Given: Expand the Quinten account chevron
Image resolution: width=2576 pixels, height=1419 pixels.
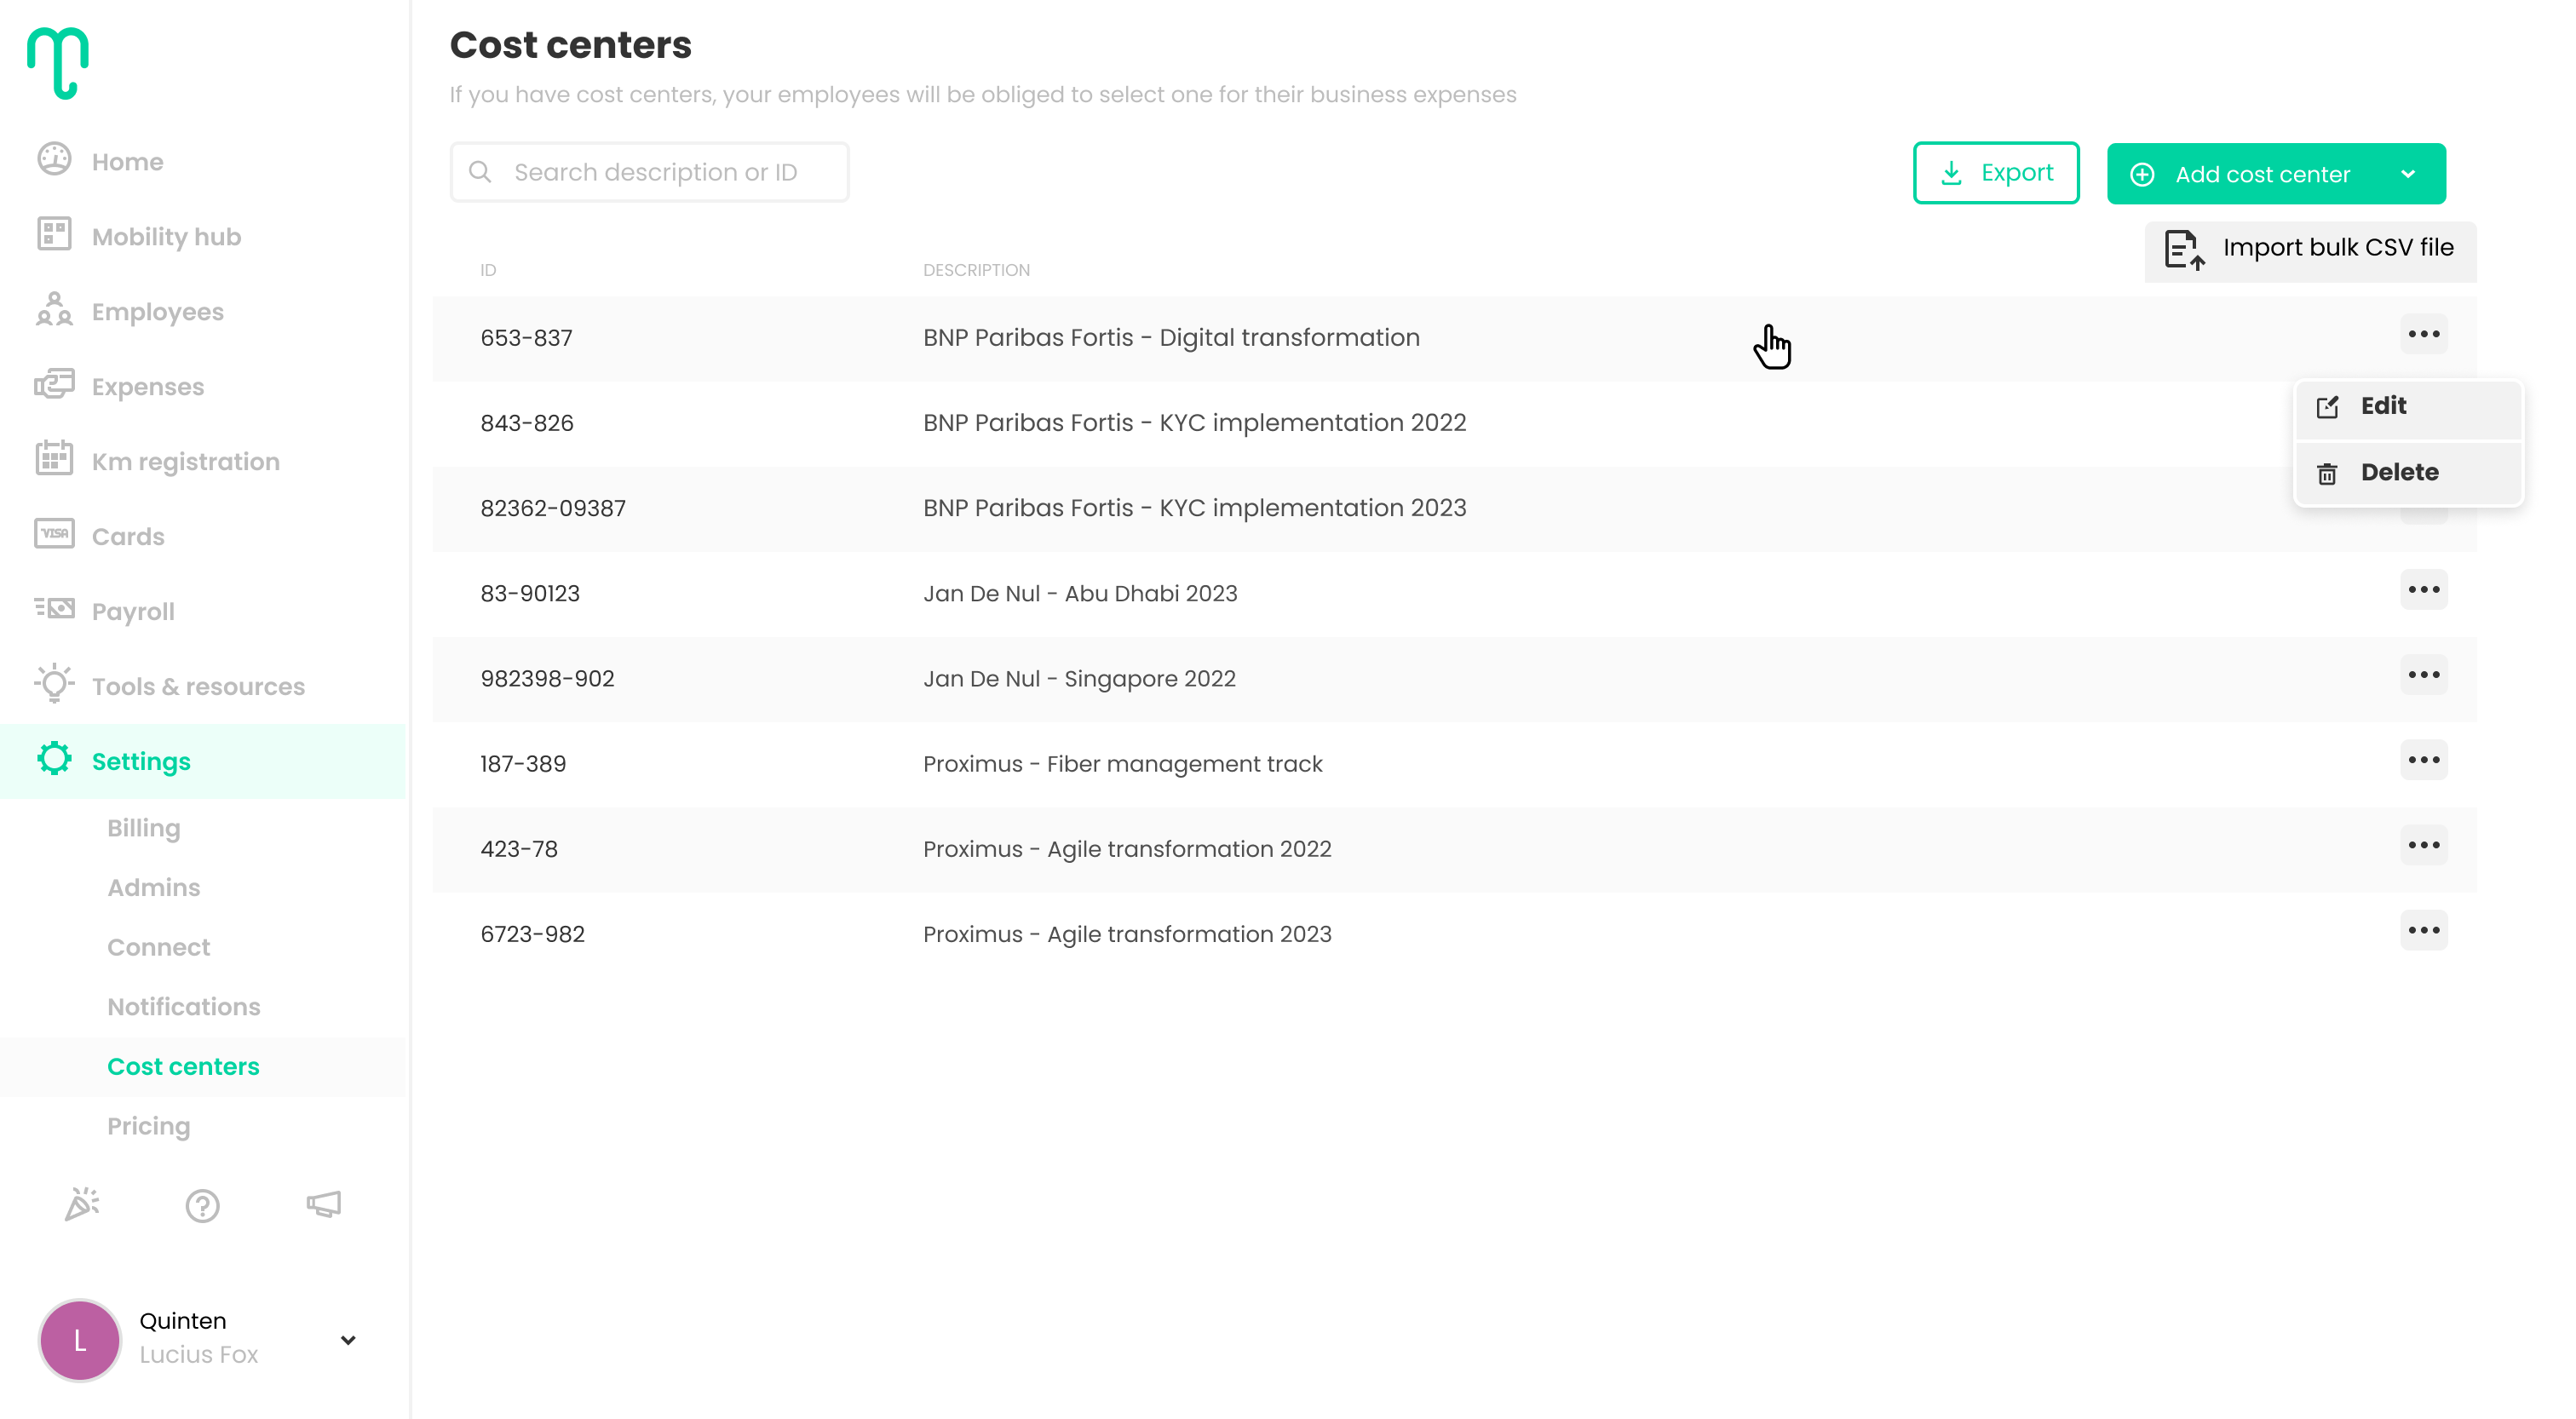Looking at the screenshot, I should coord(348,1340).
